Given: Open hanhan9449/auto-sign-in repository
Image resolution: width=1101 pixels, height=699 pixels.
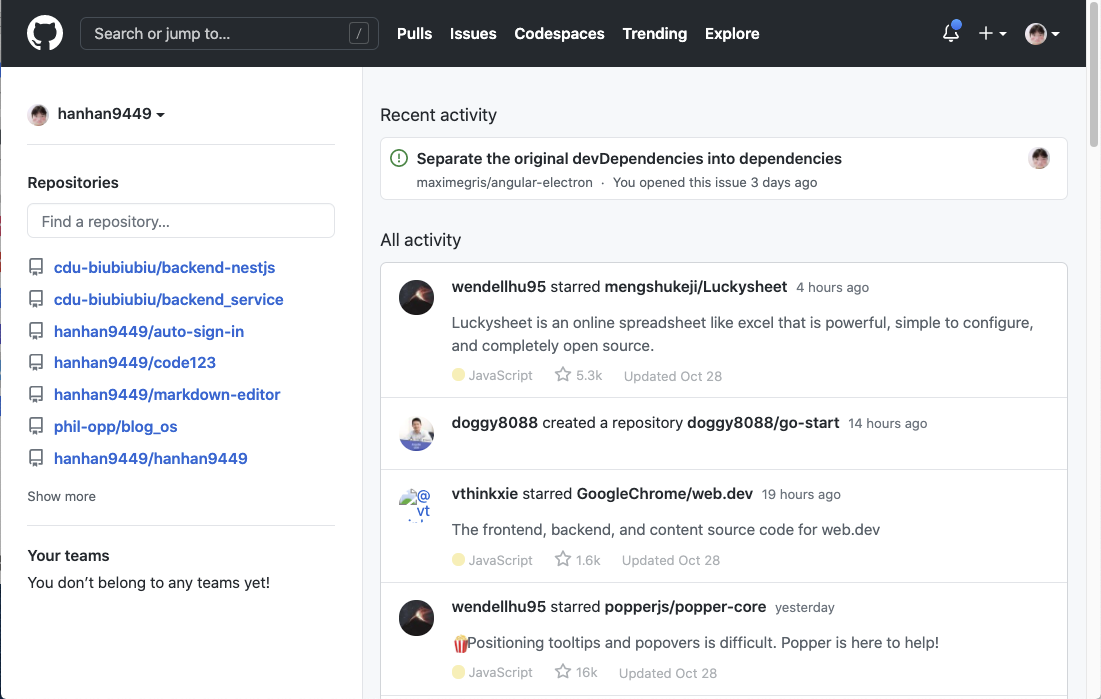Looking at the screenshot, I should coord(149,331).
